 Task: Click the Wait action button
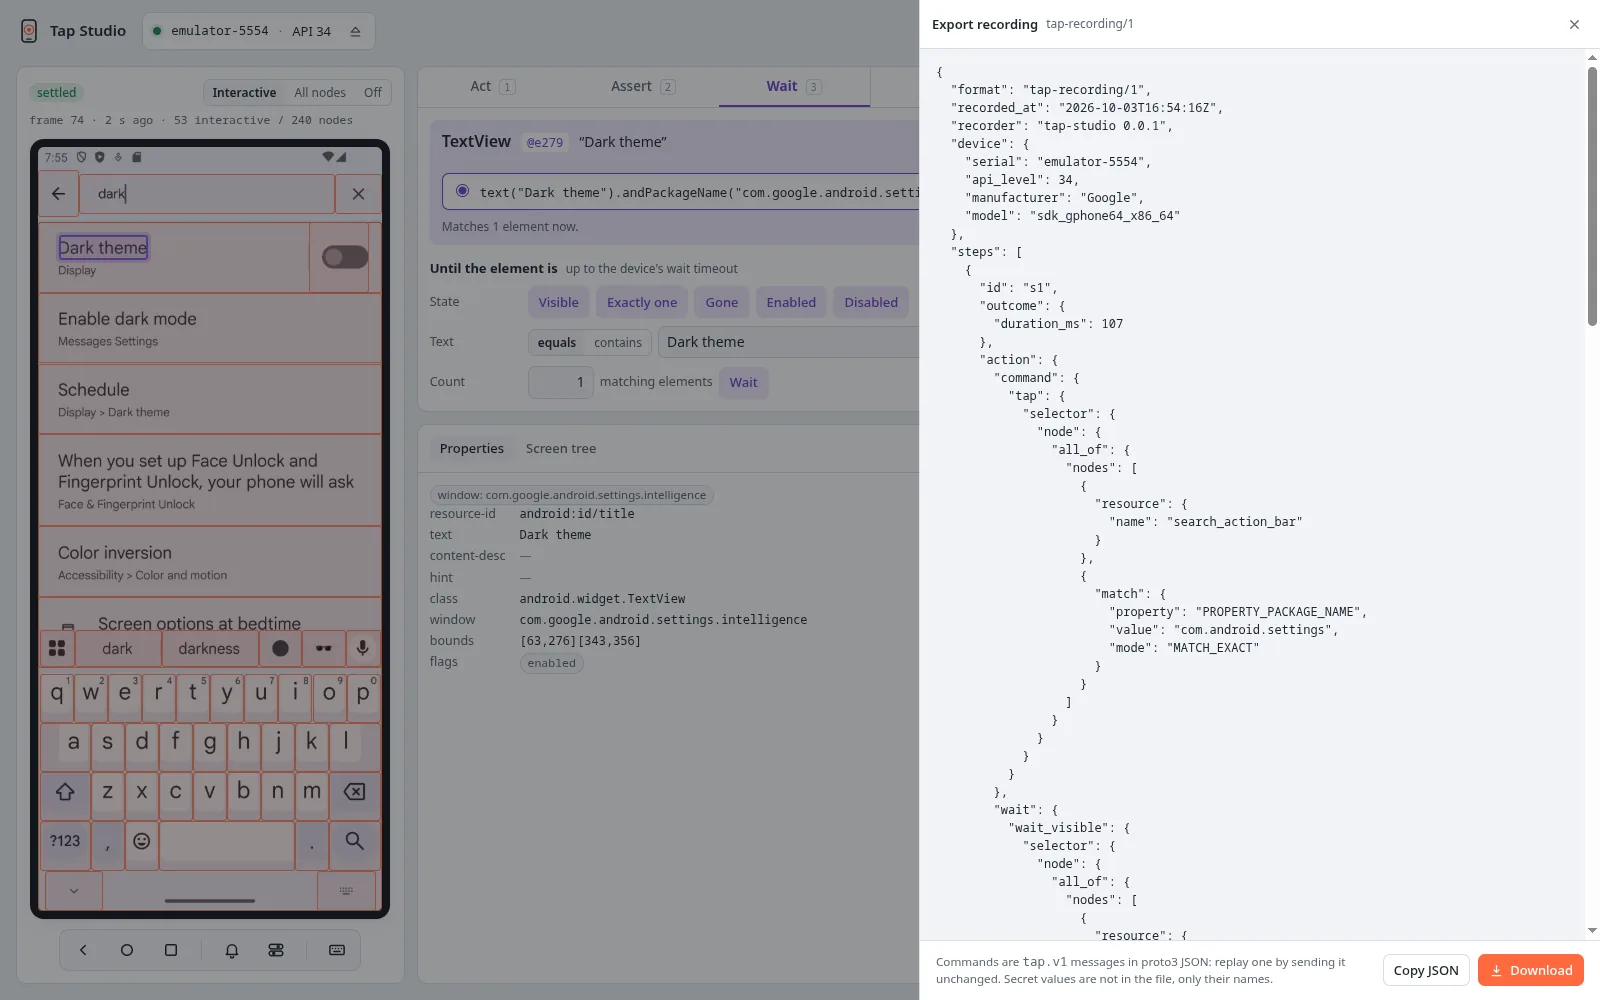click(743, 383)
